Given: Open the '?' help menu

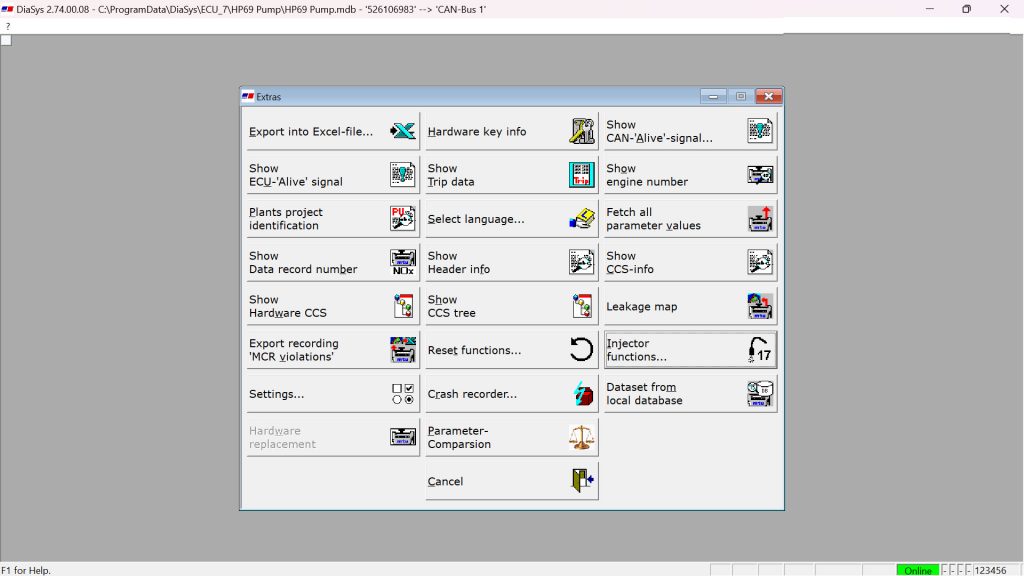Looking at the screenshot, I should click(x=8, y=26).
